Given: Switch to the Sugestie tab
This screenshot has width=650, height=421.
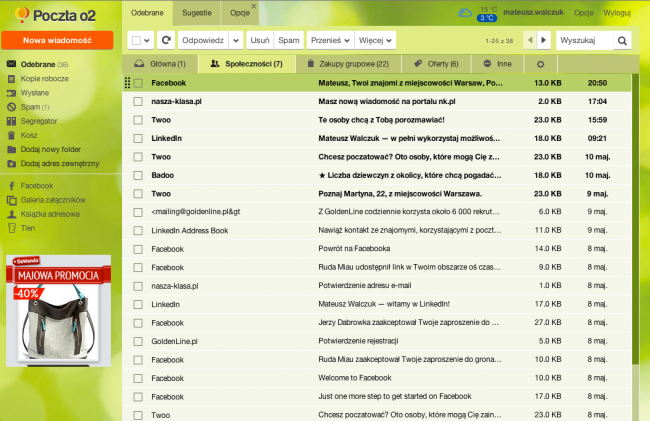Looking at the screenshot, I should 197,13.
